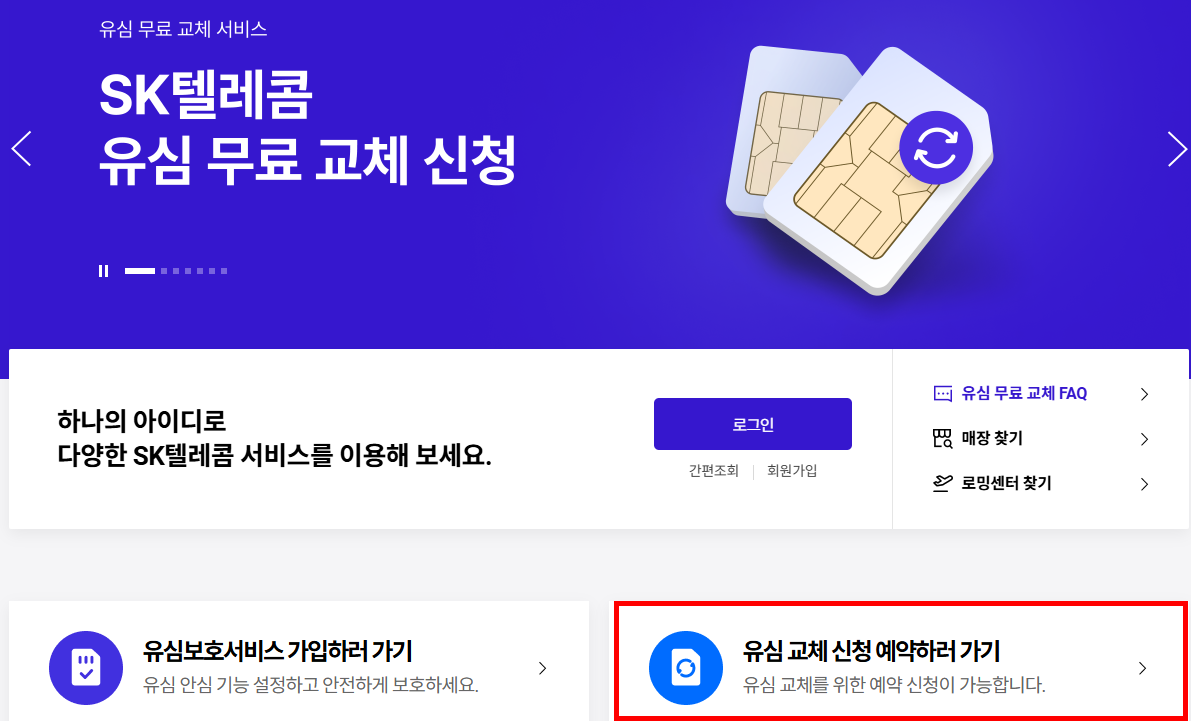Advance to next banner slide arrow
1191x721 pixels.
pyautogui.click(x=1177, y=149)
